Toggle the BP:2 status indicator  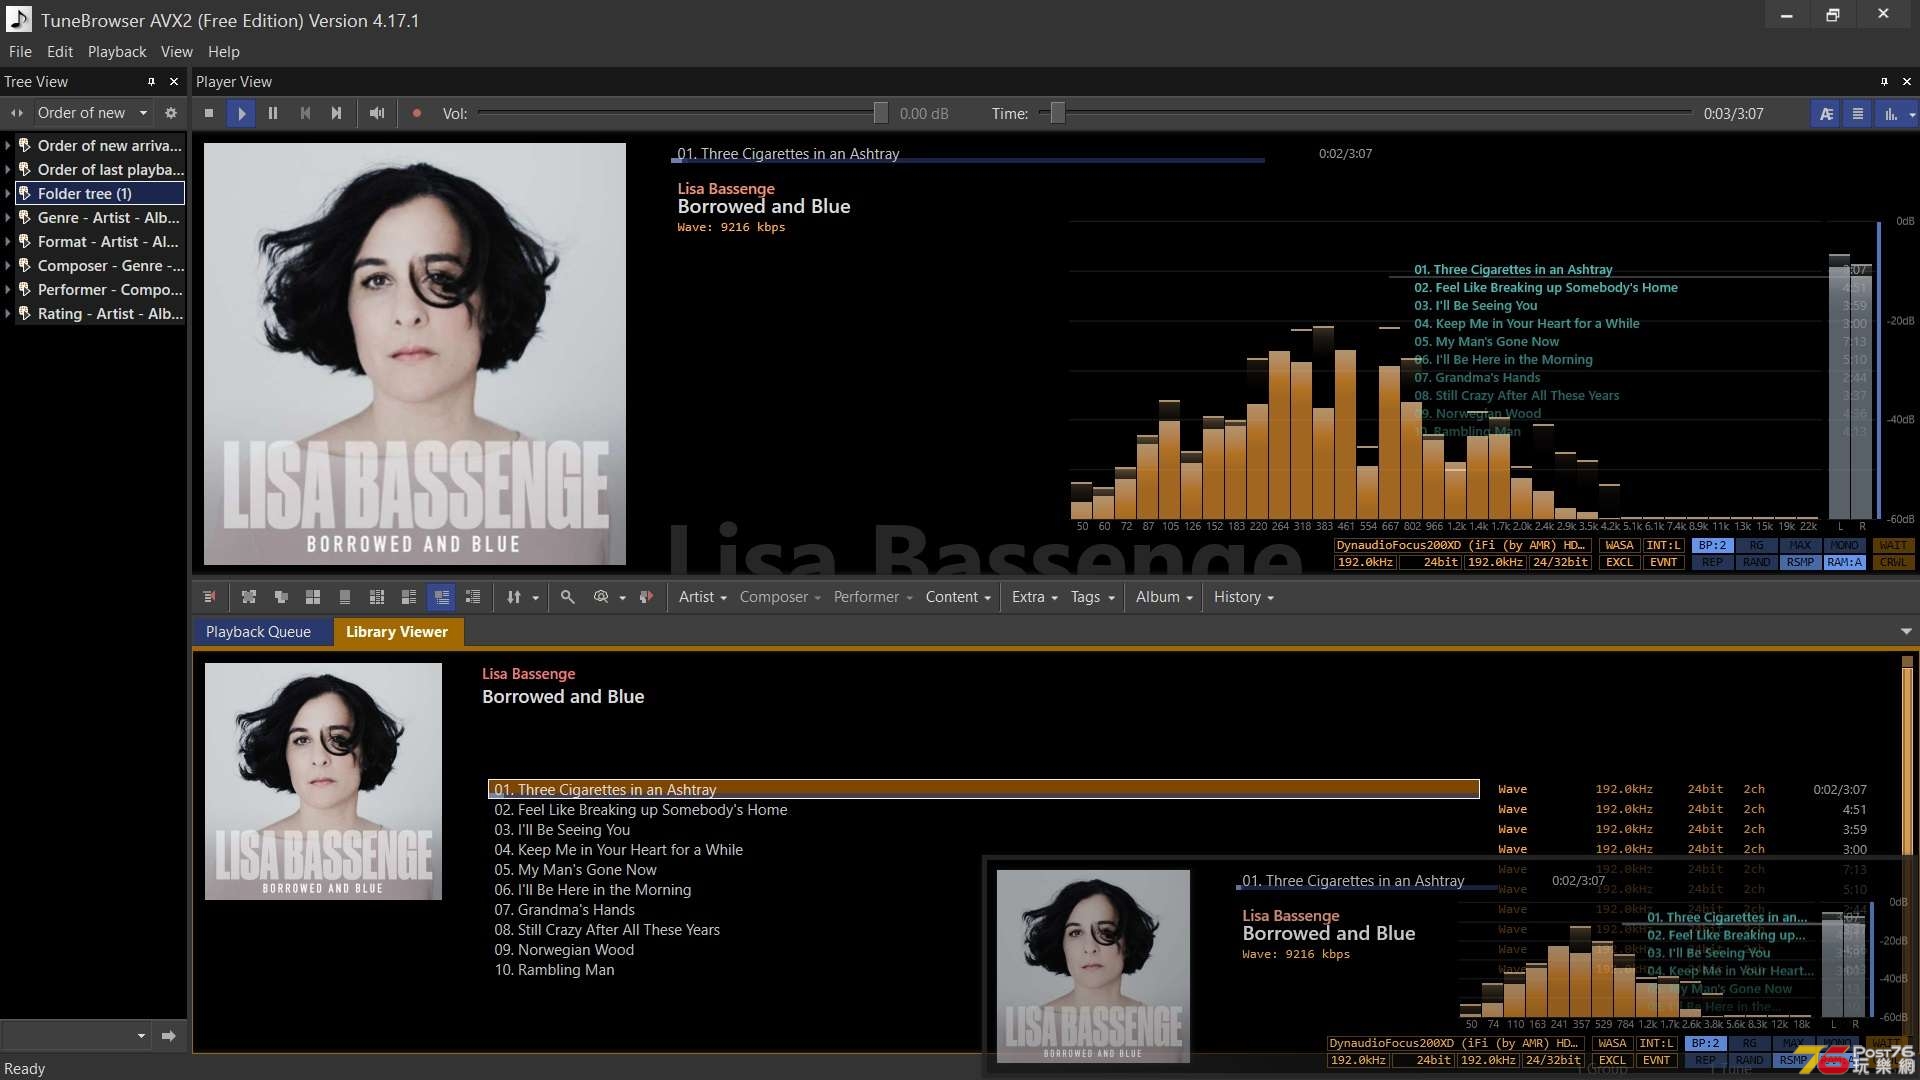coord(1712,545)
